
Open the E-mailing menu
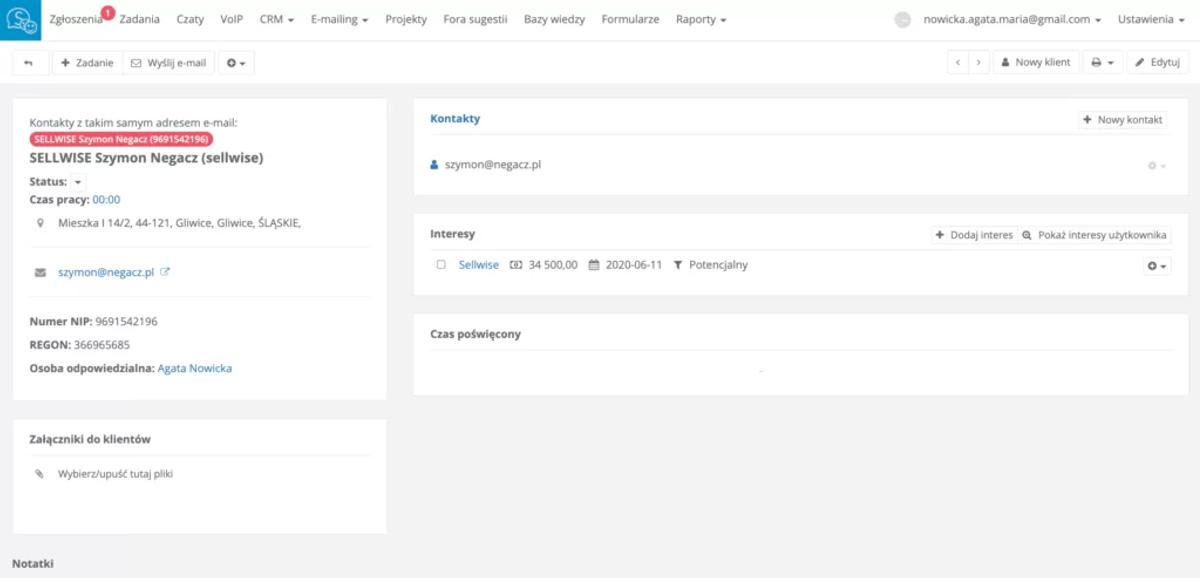[339, 20]
